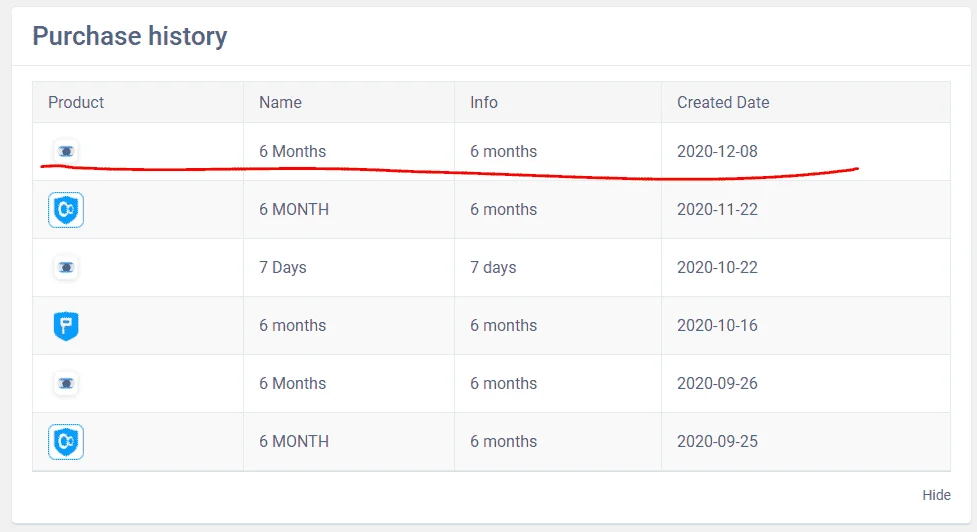This screenshot has width=977, height=532.
Task: Select info cell in the 2020-10-16 row
Action: coord(503,325)
